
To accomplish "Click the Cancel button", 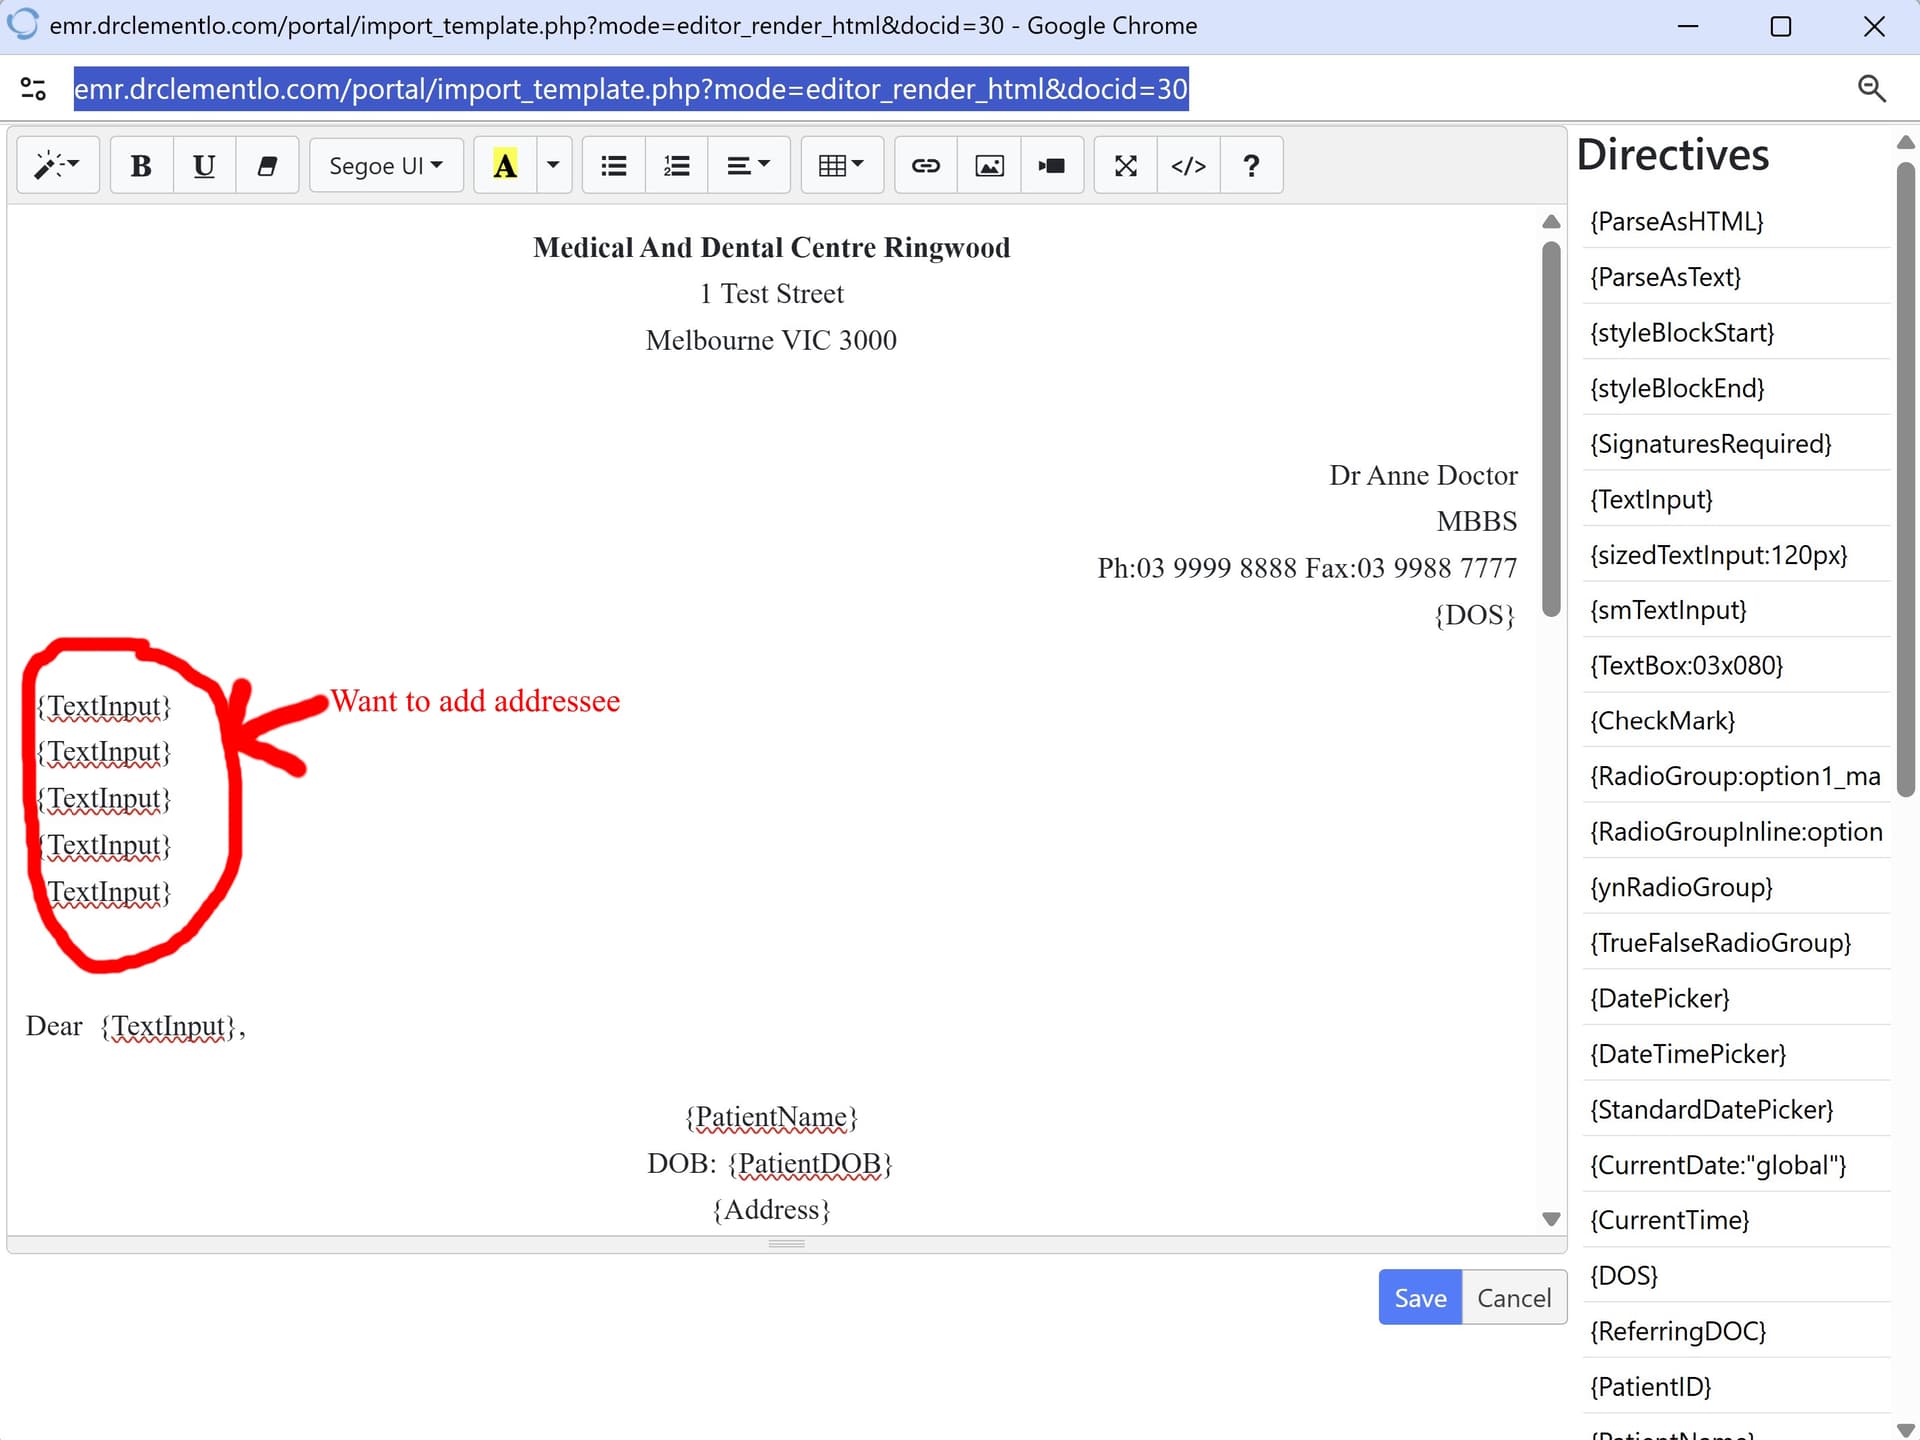I will [1514, 1297].
